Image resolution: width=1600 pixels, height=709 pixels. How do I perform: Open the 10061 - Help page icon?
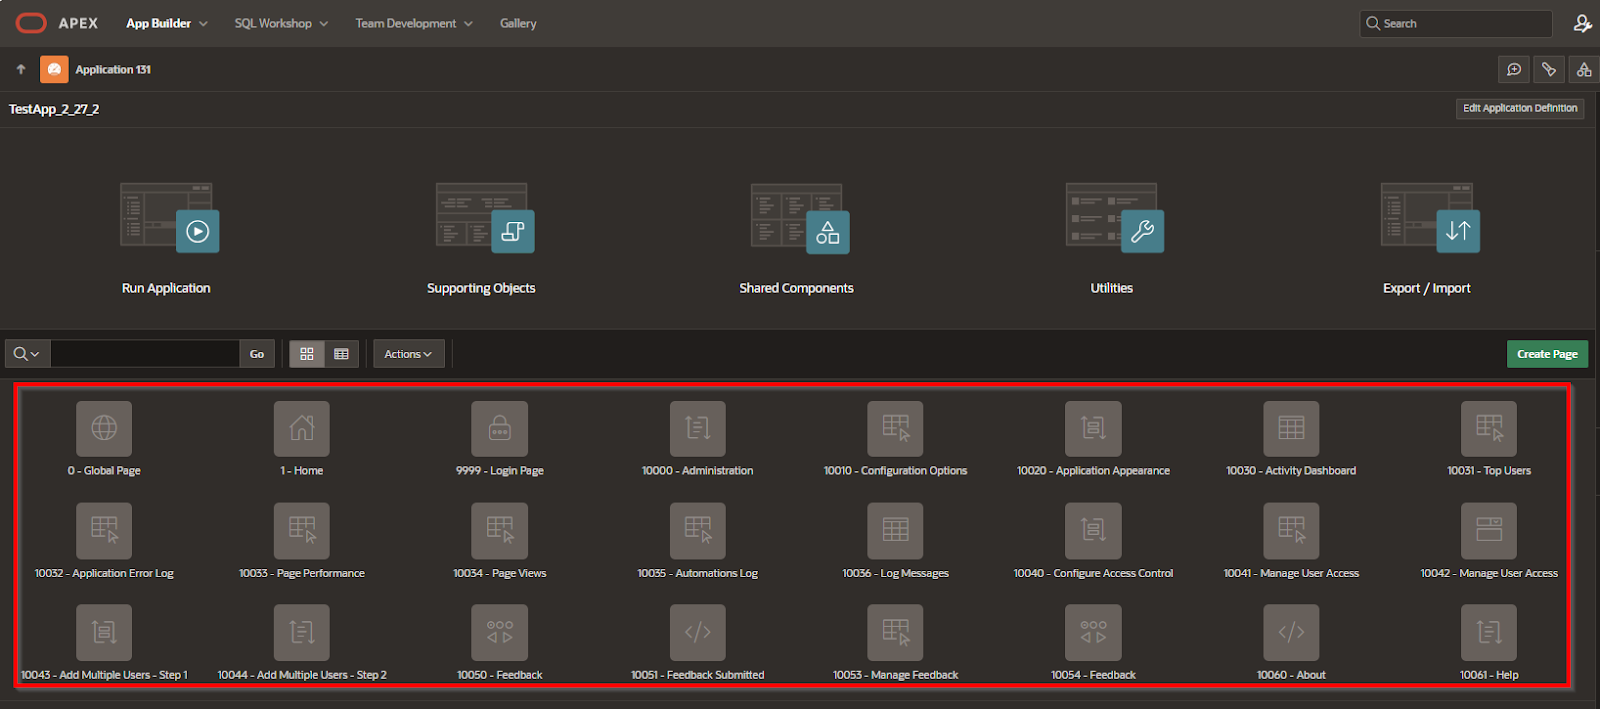1489,632
